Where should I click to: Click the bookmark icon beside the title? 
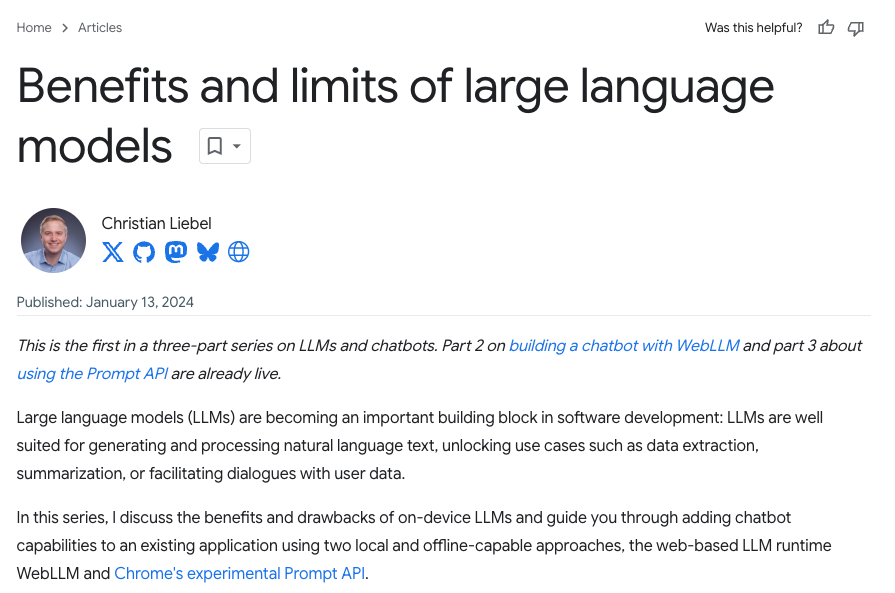[214, 146]
